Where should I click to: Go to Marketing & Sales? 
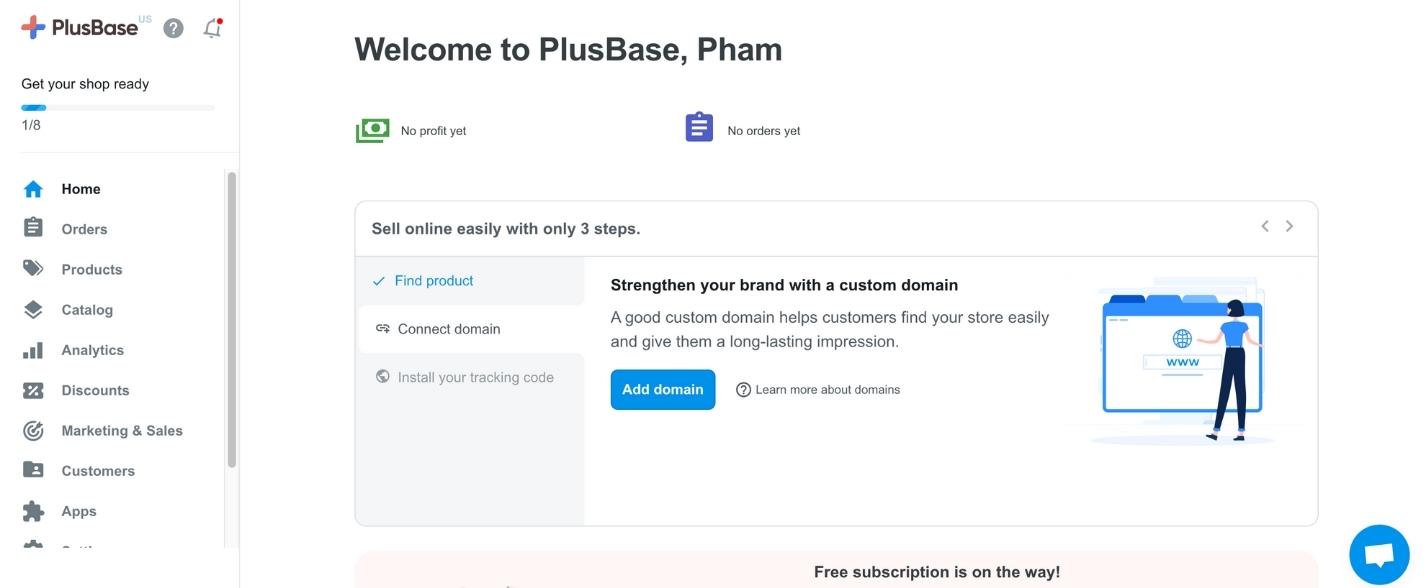(122, 431)
